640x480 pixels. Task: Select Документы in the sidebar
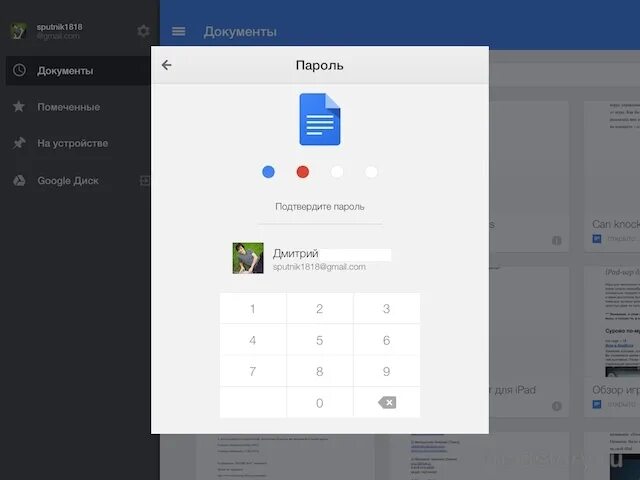[x=78, y=71]
